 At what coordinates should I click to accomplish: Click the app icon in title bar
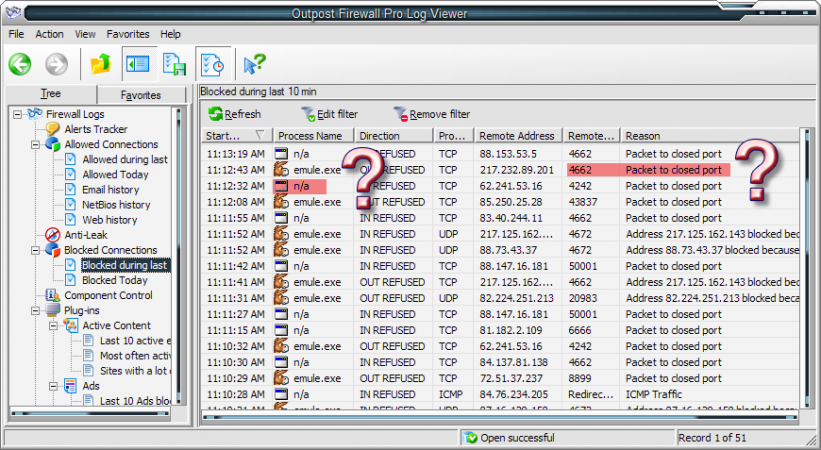(13, 12)
